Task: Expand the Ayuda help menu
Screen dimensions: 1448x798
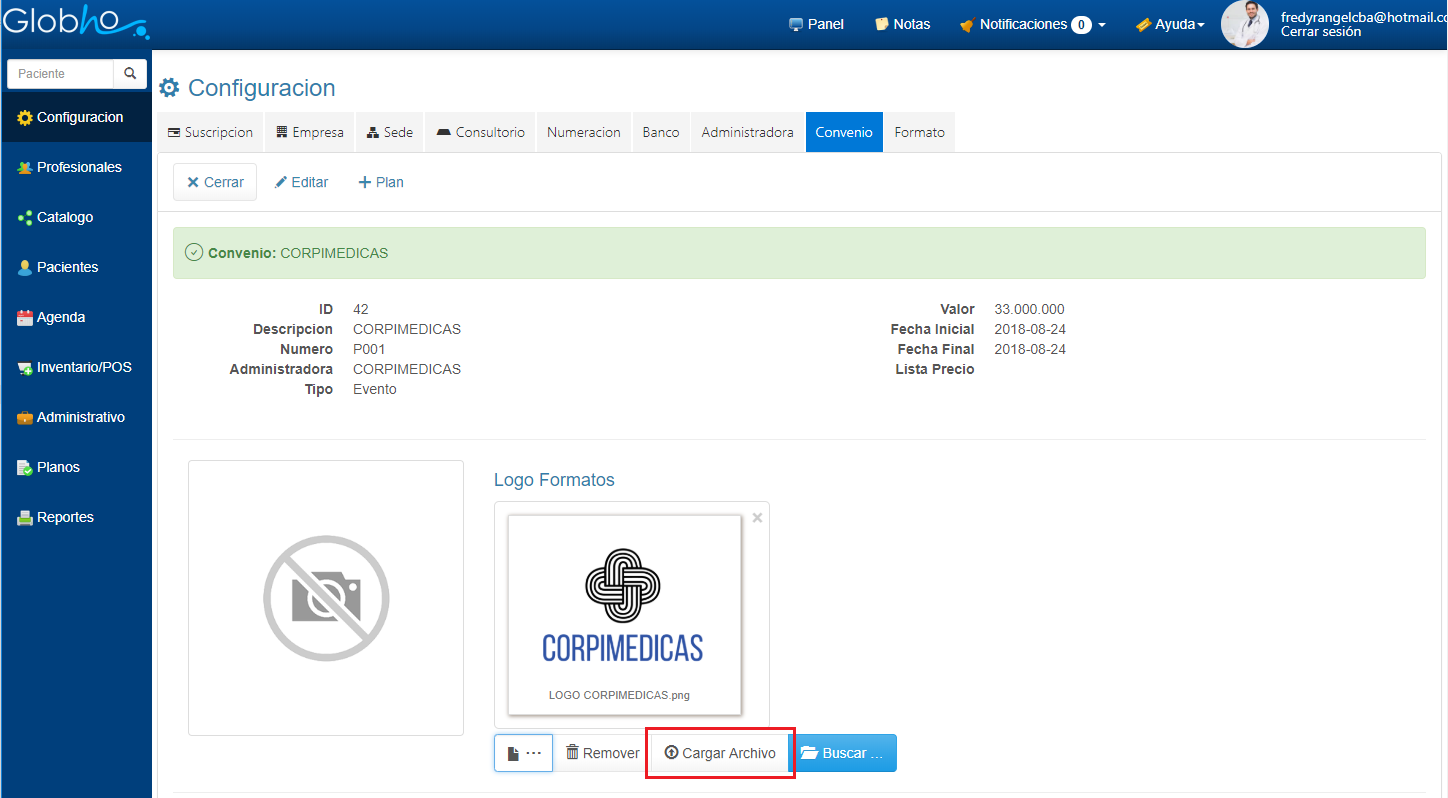Action: click(1170, 24)
